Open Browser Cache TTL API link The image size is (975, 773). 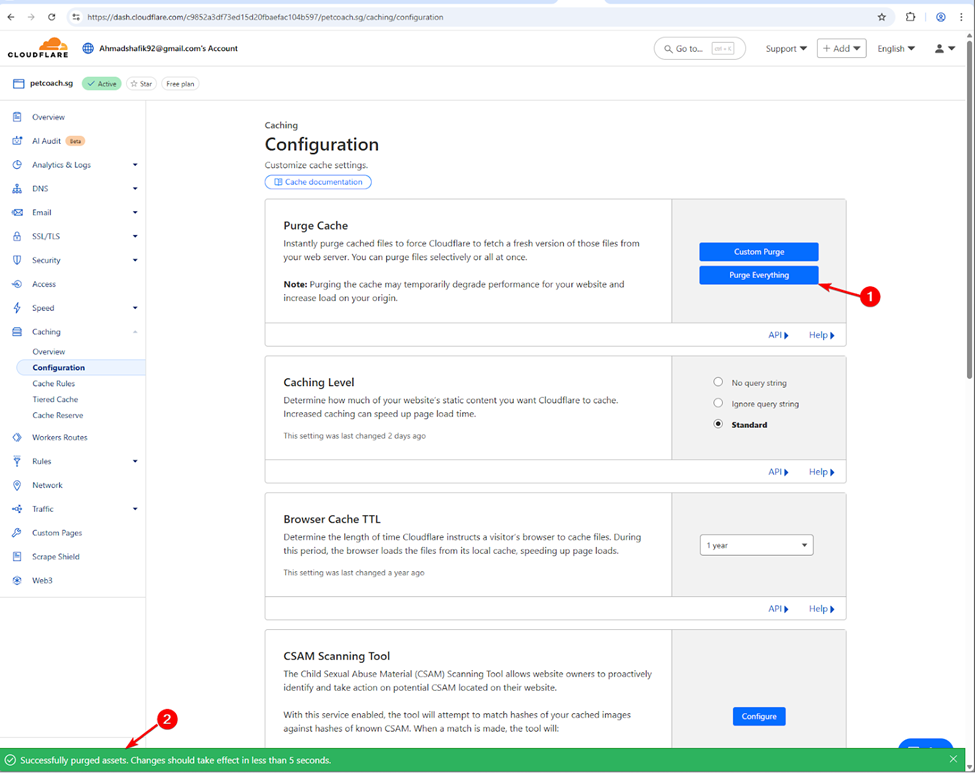778,608
